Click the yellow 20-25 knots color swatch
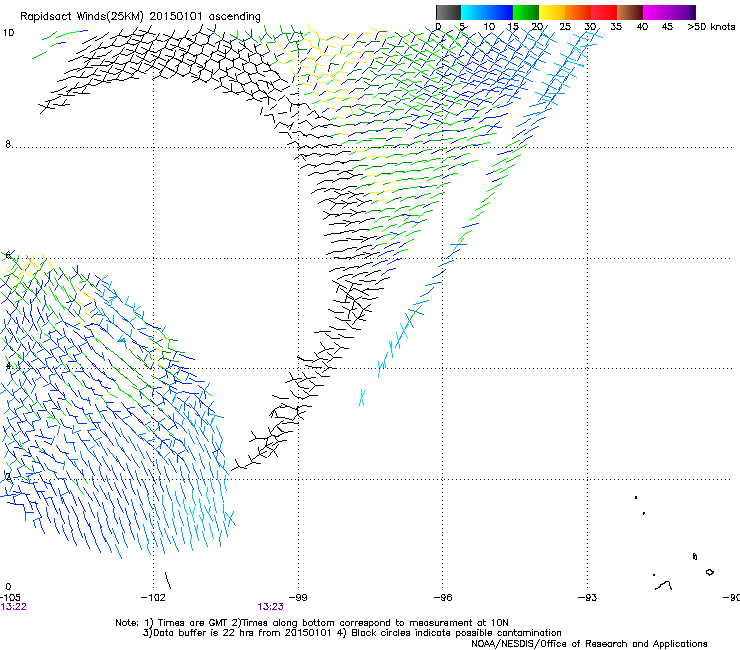 (552, 12)
